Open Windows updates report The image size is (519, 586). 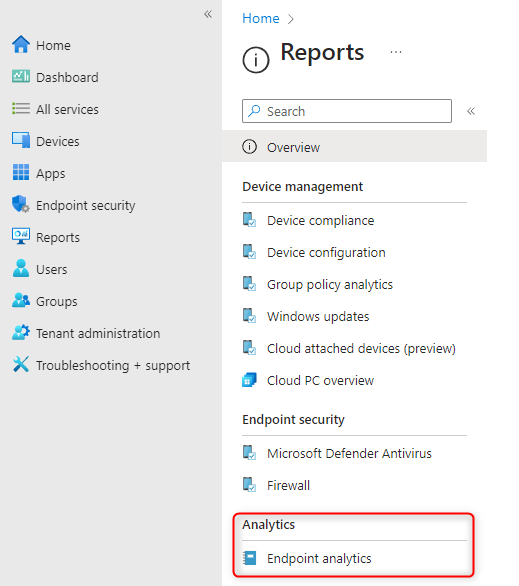tap(318, 317)
